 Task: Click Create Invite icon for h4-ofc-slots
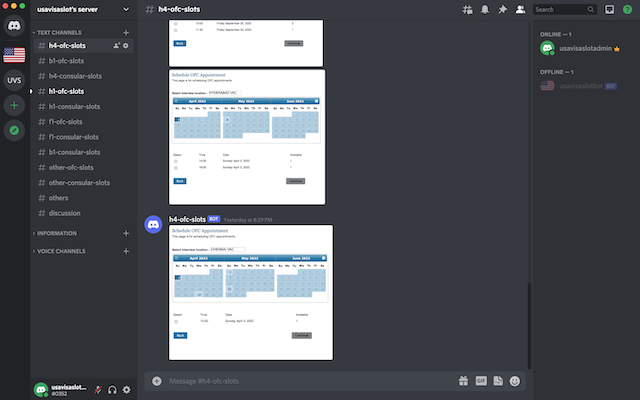116,46
